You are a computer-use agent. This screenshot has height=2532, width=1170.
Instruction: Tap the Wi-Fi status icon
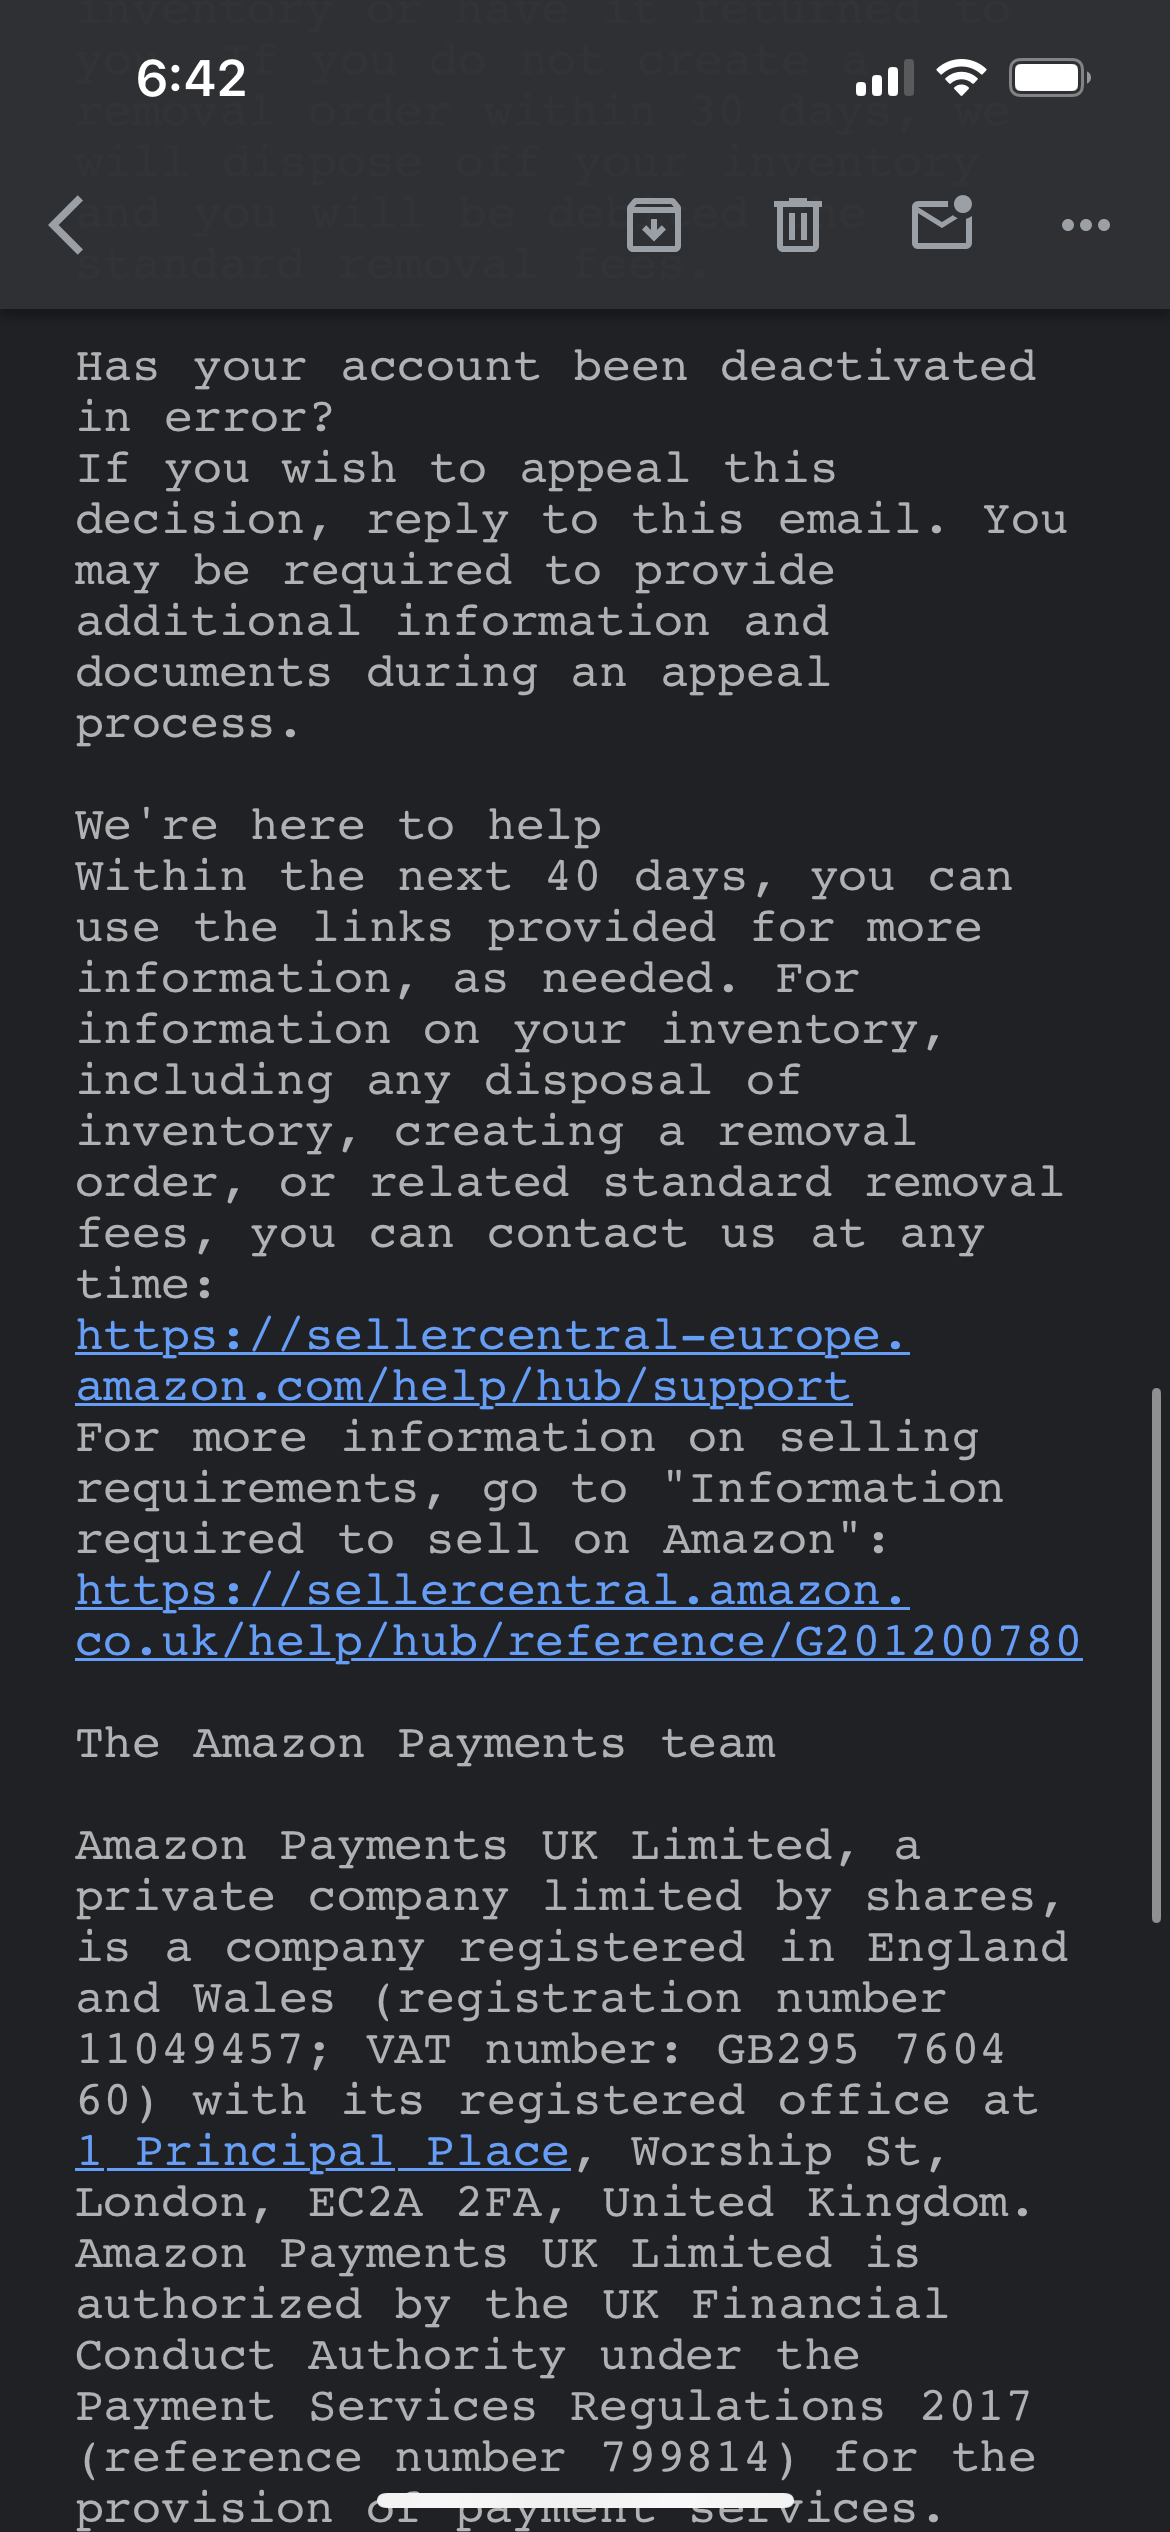[961, 77]
